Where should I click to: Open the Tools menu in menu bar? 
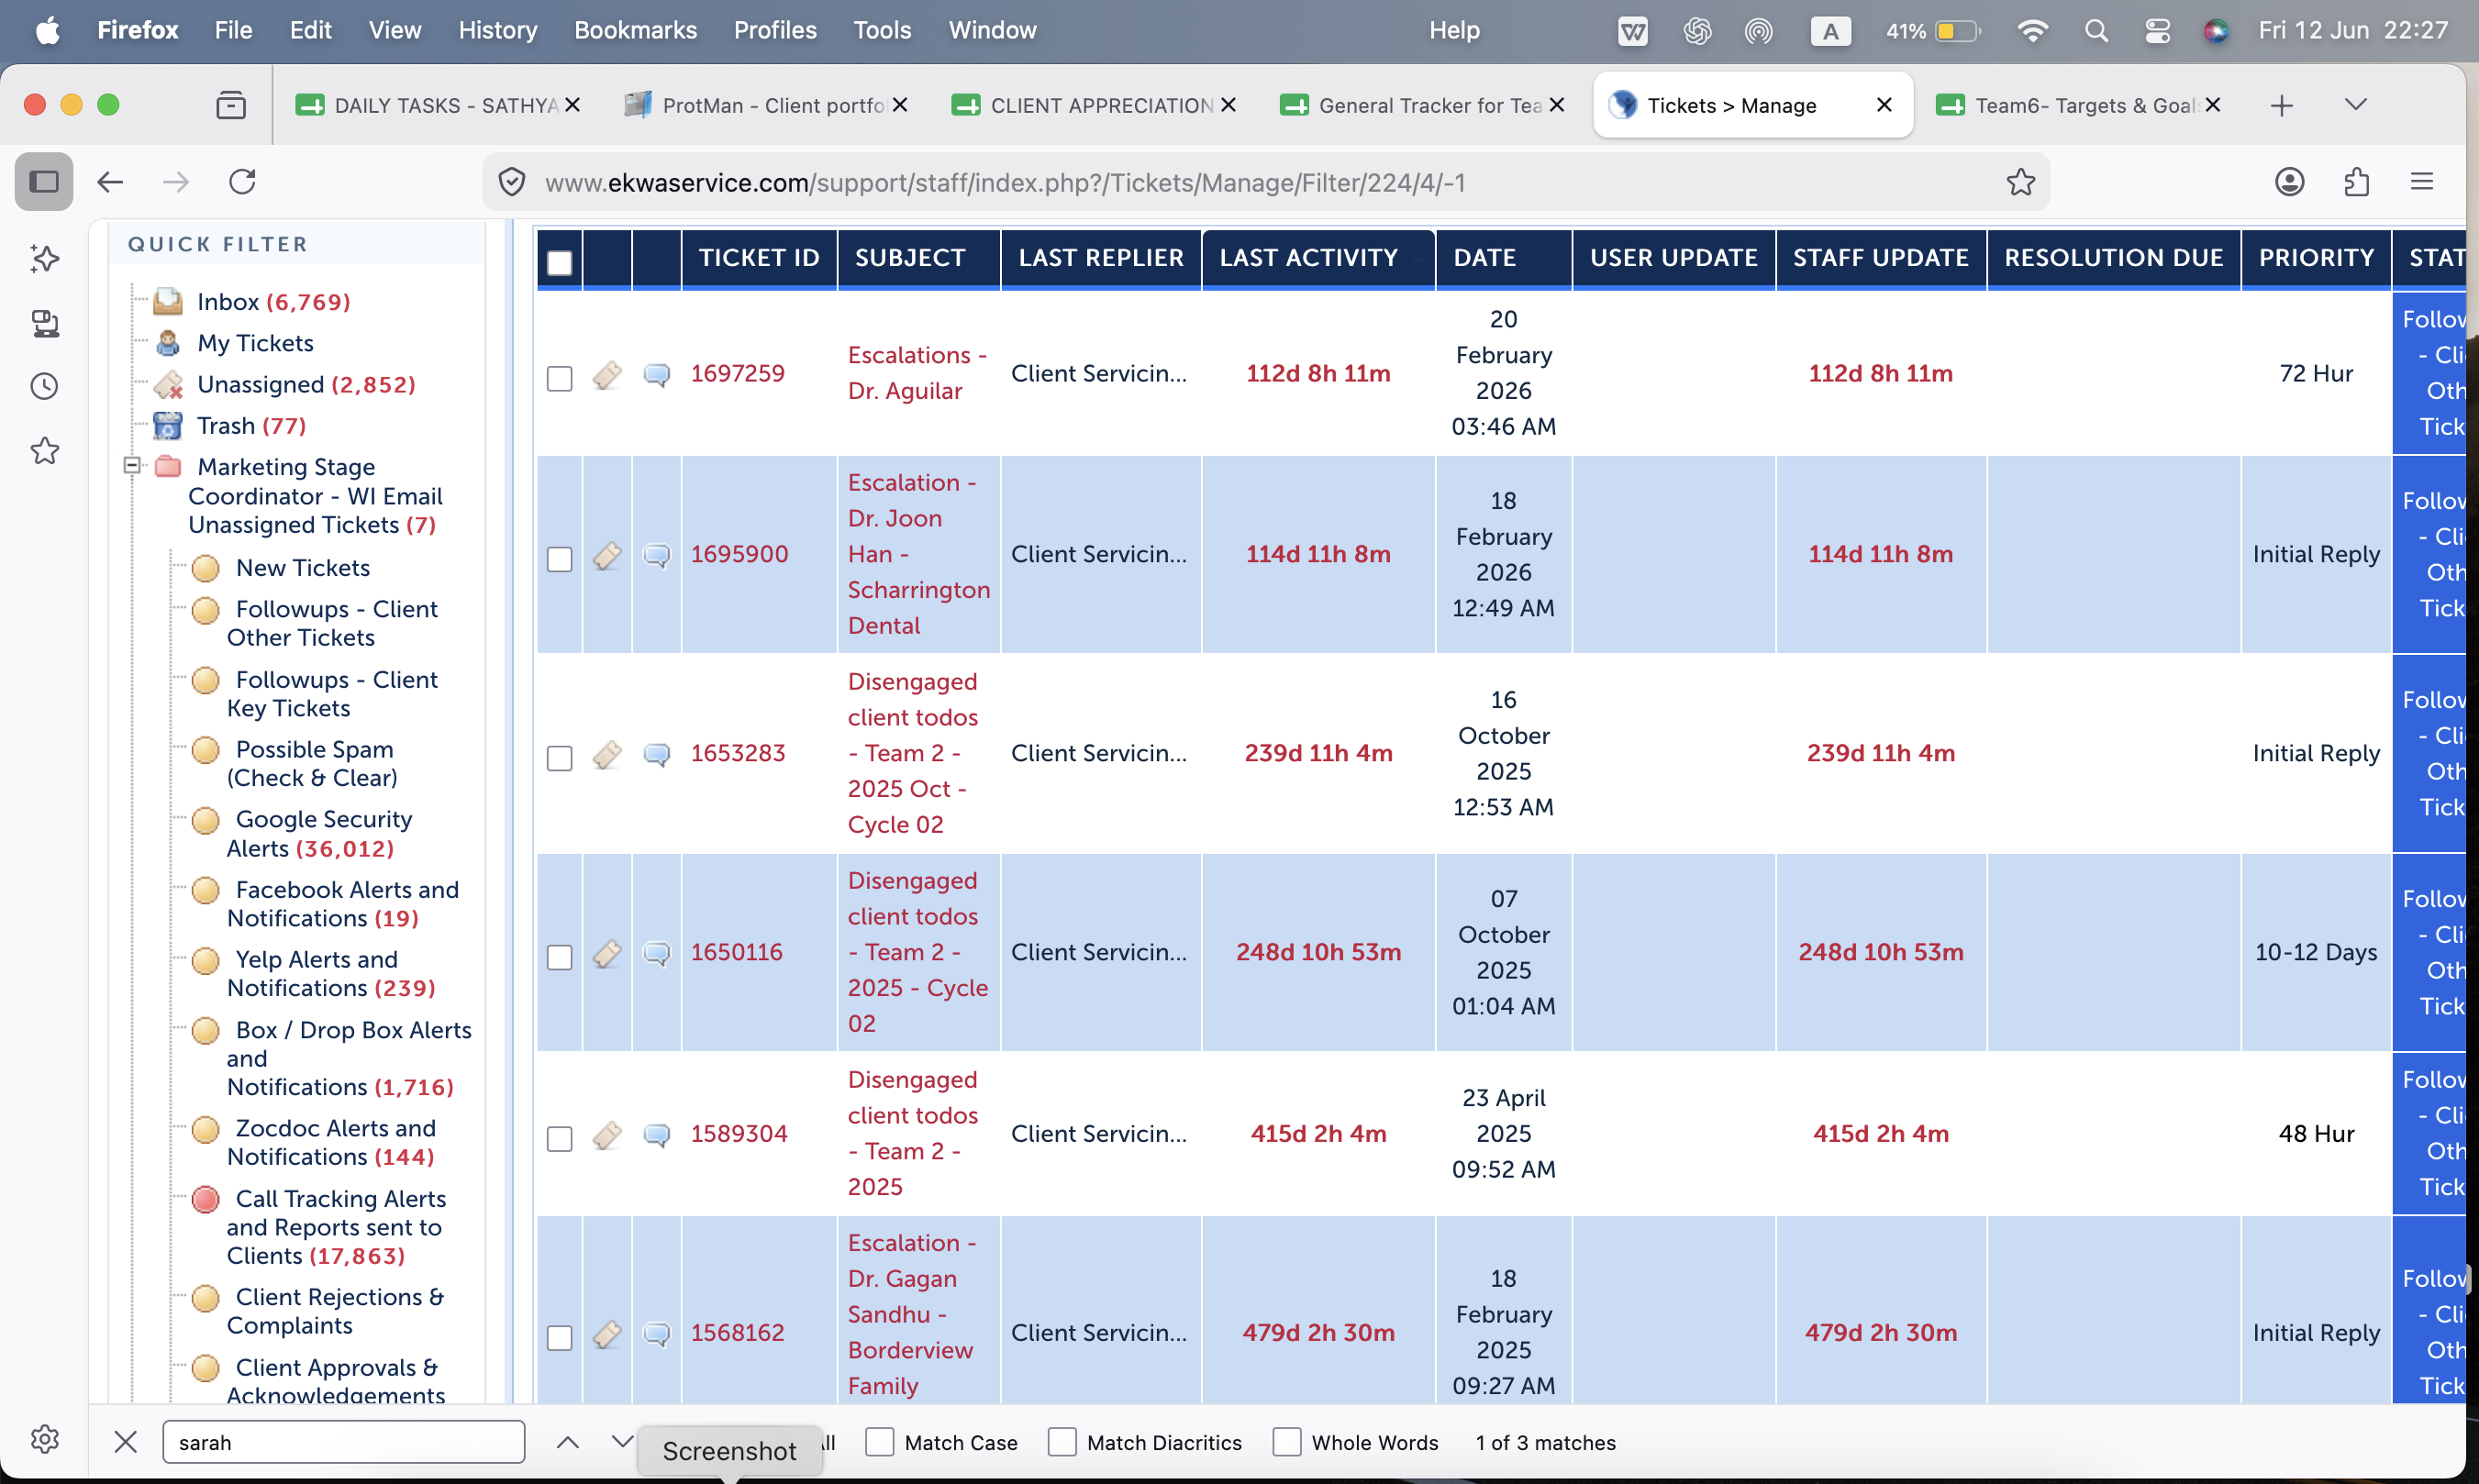pos(882,30)
